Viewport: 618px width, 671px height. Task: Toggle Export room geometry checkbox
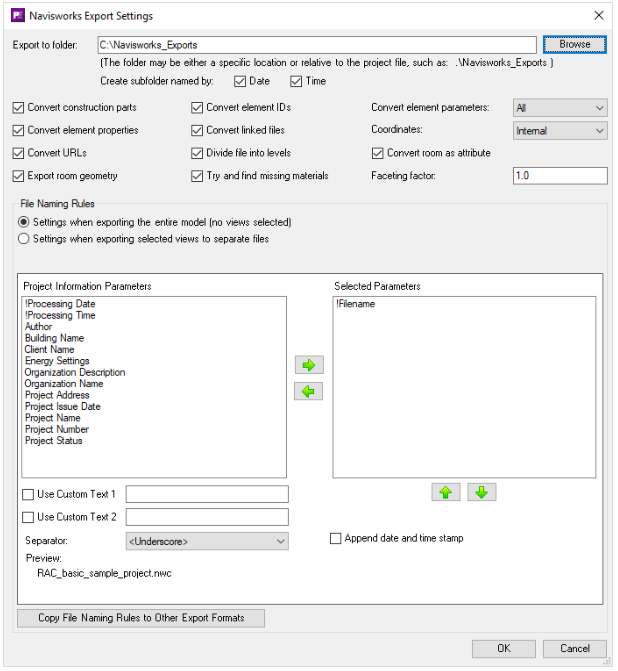[18, 176]
